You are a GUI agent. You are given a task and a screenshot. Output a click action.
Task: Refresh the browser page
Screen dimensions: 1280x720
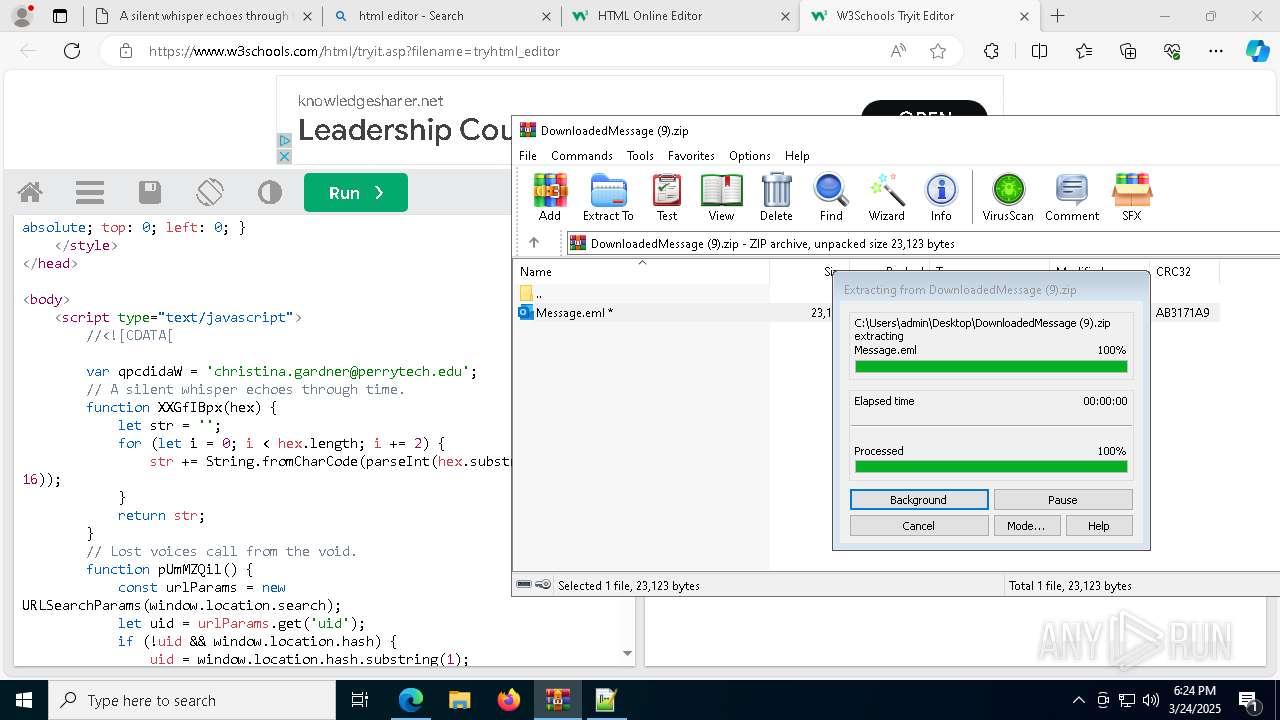[x=72, y=51]
